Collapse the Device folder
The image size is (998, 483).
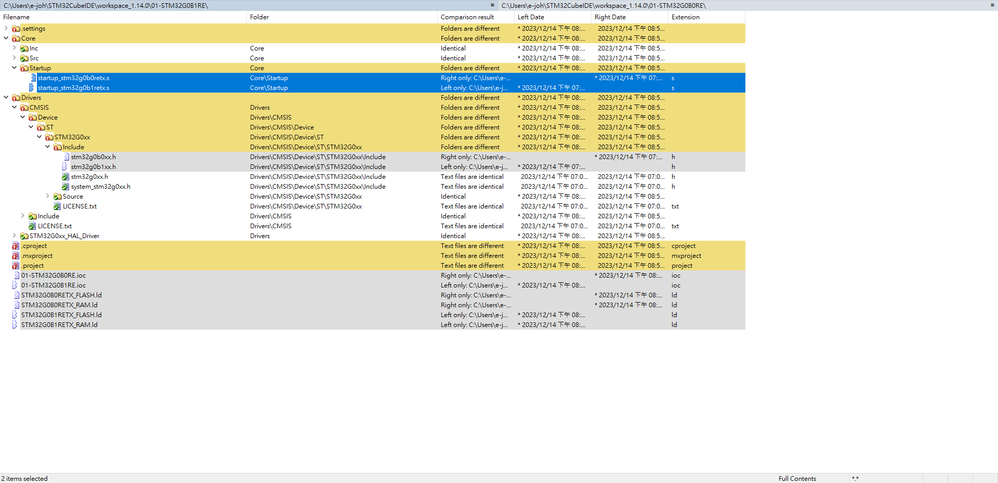point(23,118)
